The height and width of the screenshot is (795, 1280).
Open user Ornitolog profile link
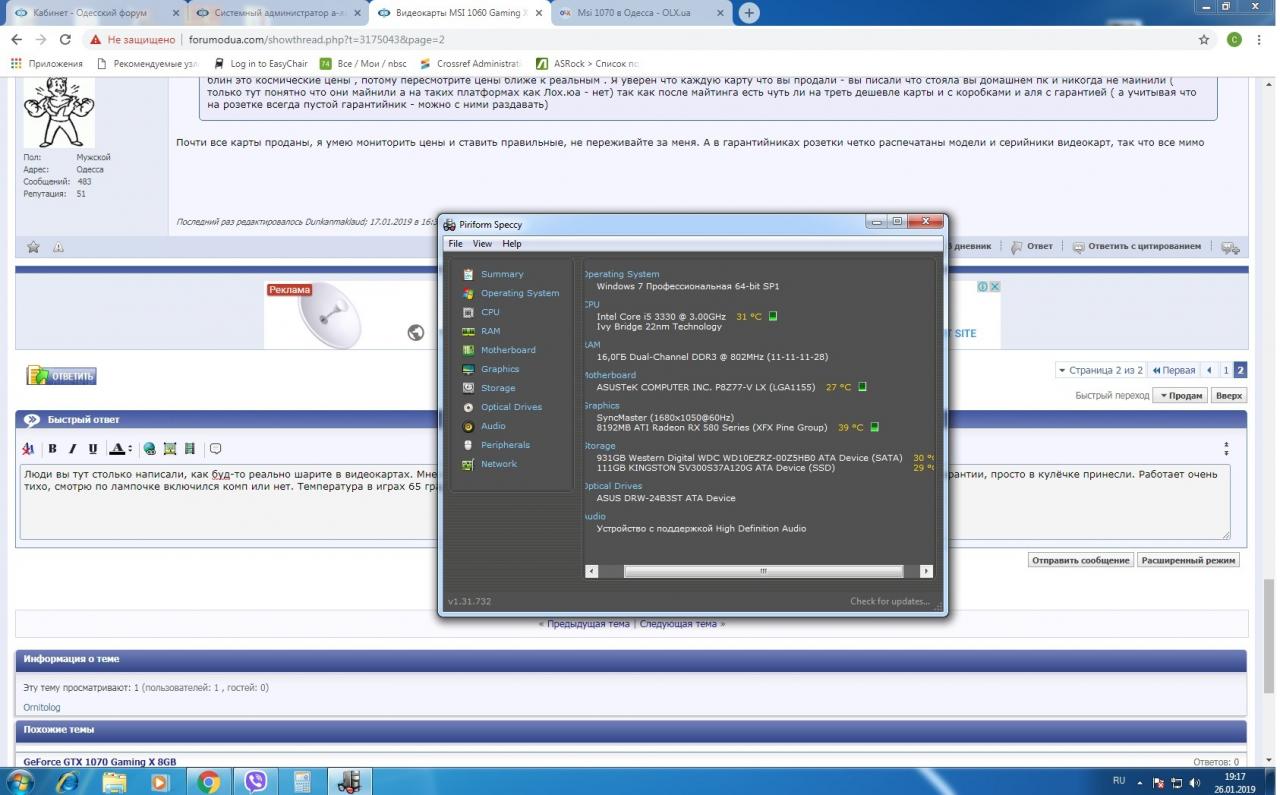(x=42, y=707)
